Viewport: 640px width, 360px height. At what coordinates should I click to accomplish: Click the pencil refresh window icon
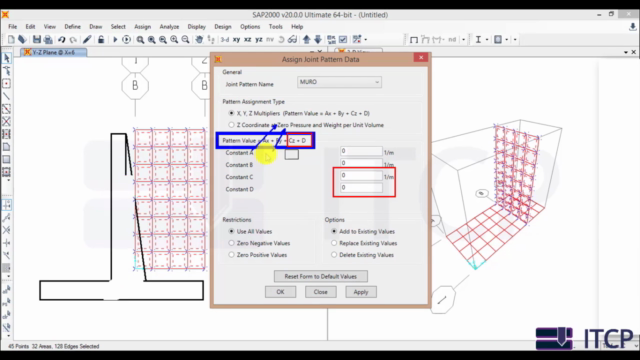point(87,39)
